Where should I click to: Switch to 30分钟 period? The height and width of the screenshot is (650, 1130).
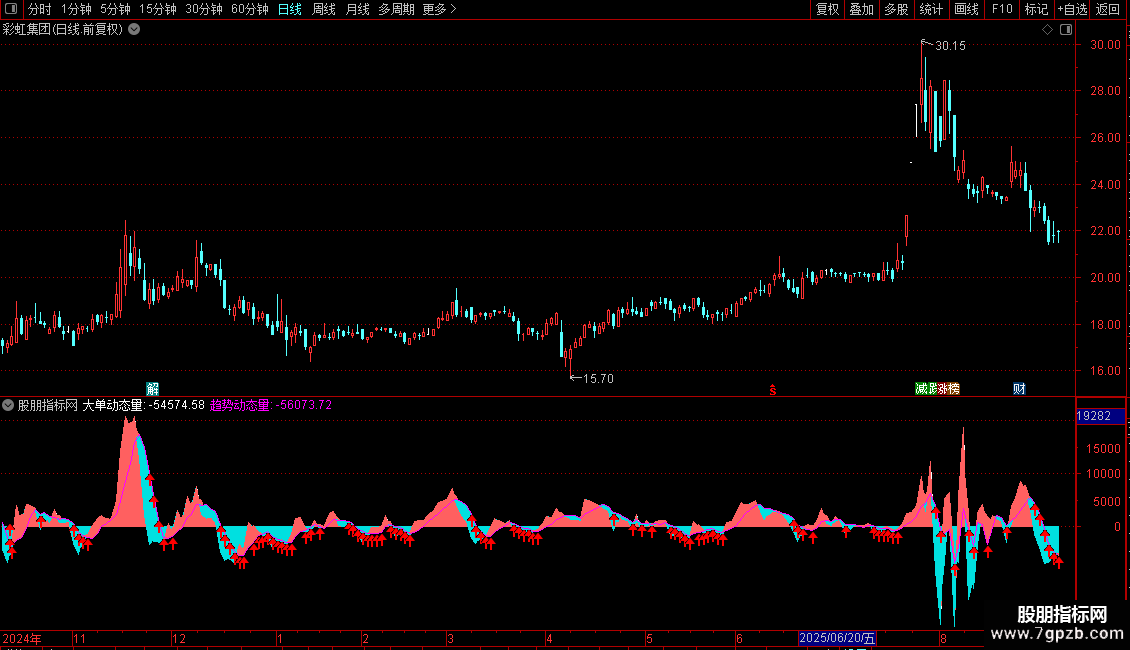coord(204,9)
